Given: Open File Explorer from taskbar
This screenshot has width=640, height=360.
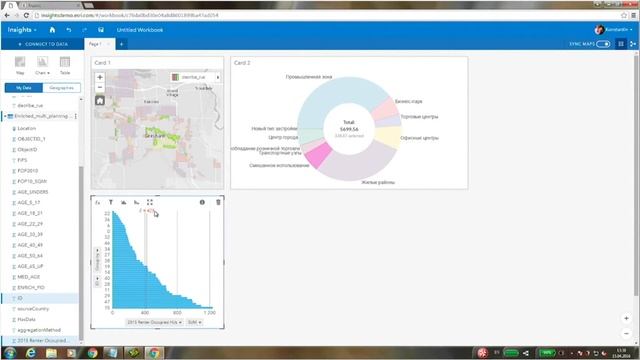Looking at the screenshot, I should (x=51, y=353).
